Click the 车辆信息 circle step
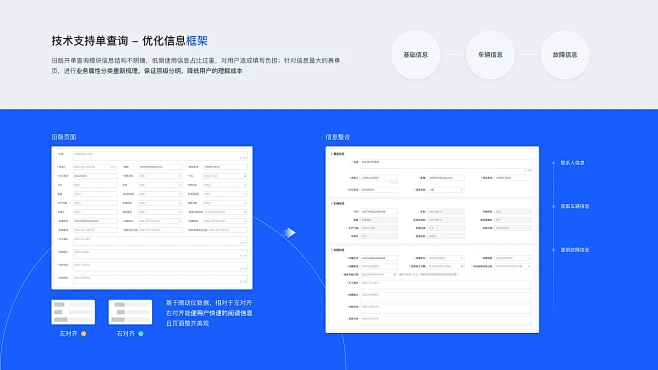The image size is (658, 370). pos(490,55)
